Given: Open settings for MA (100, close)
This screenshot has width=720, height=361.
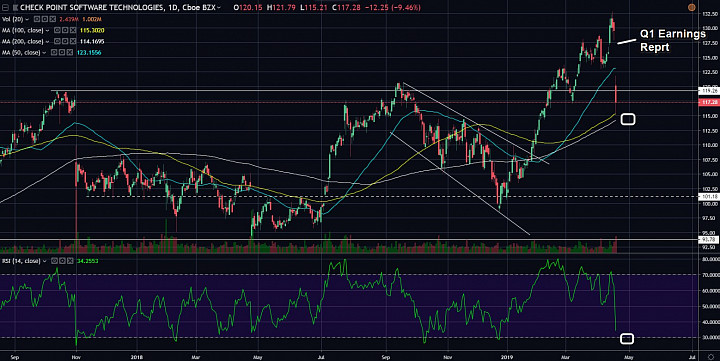Looking at the screenshot, I should pyautogui.click(x=65, y=30).
